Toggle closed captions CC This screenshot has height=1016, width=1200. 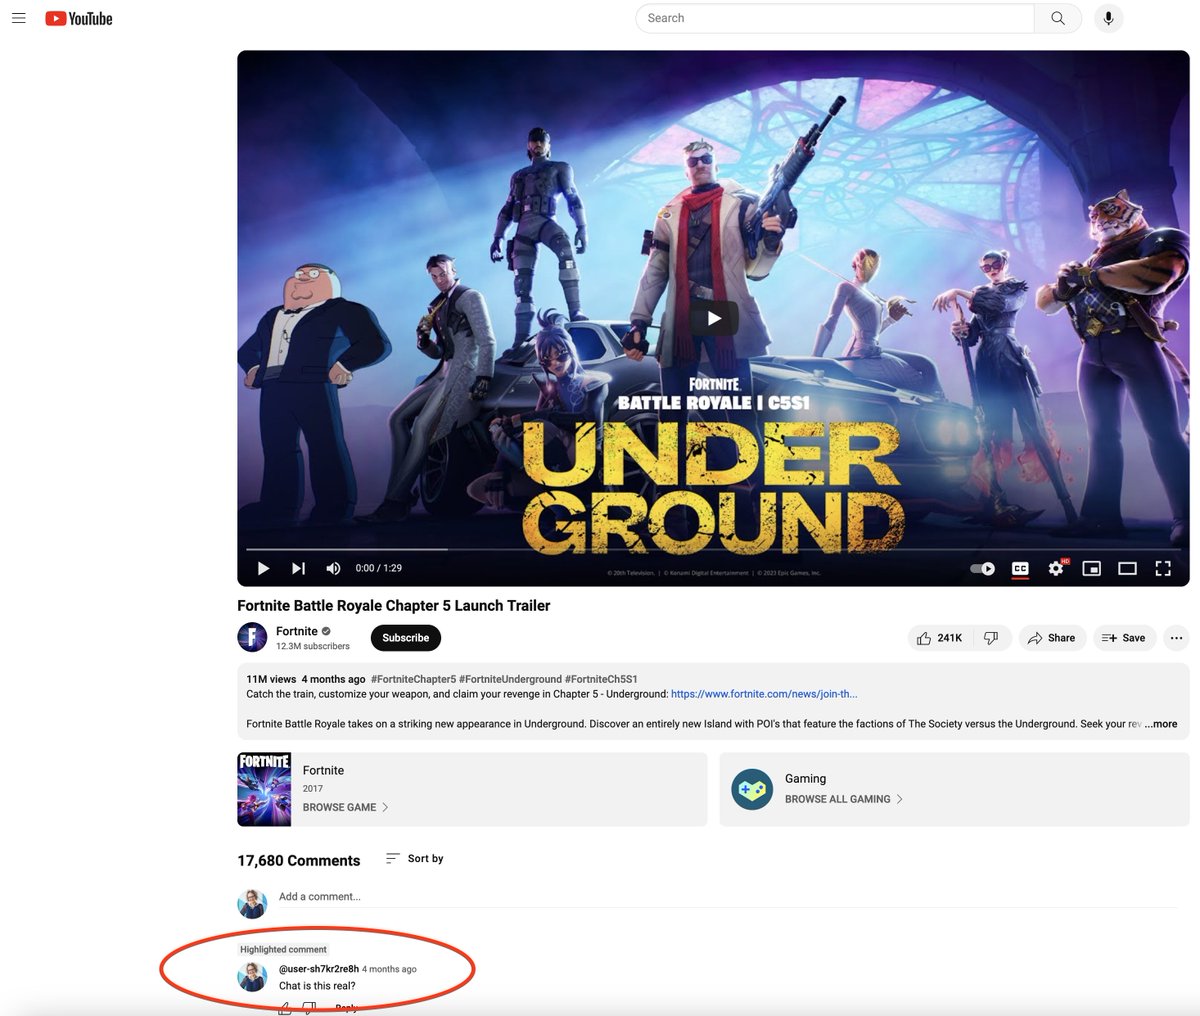coord(1020,568)
